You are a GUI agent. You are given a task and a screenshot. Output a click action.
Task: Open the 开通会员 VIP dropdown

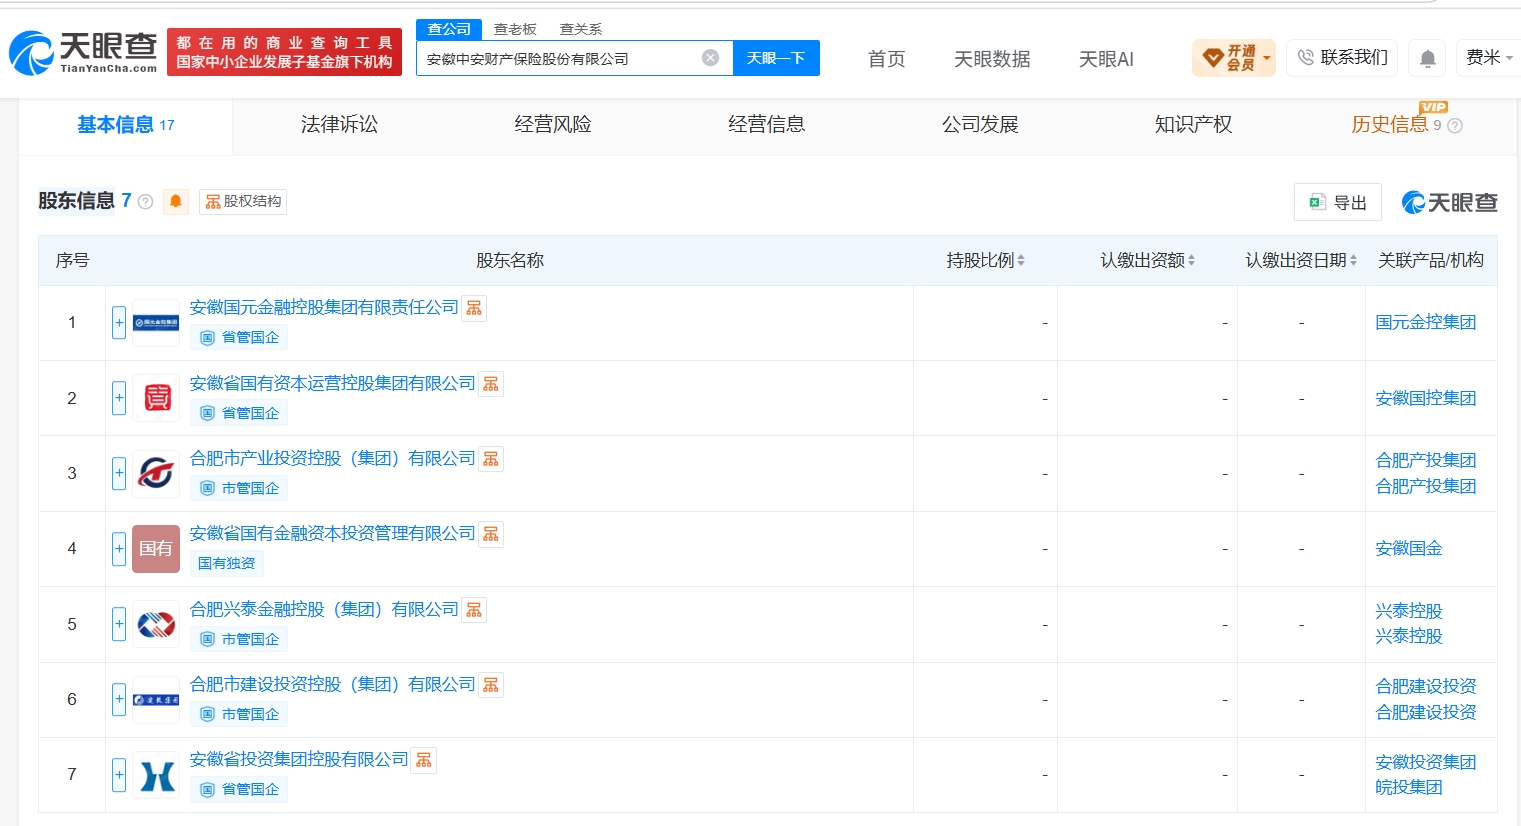pyautogui.click(x=1234, y=58)
